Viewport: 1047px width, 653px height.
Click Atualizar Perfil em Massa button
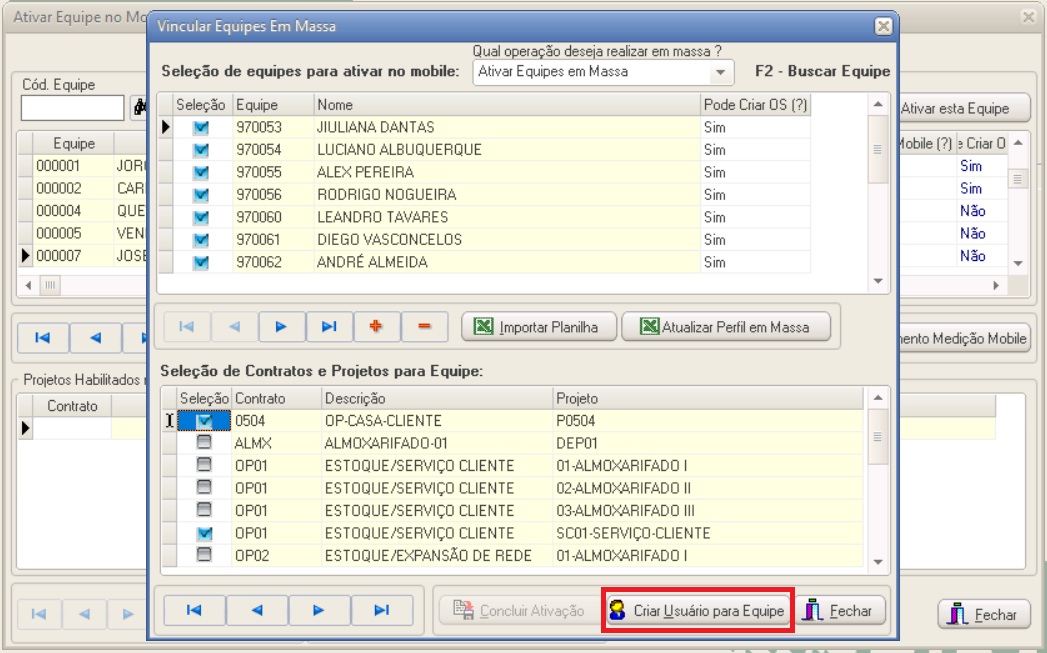725,327
